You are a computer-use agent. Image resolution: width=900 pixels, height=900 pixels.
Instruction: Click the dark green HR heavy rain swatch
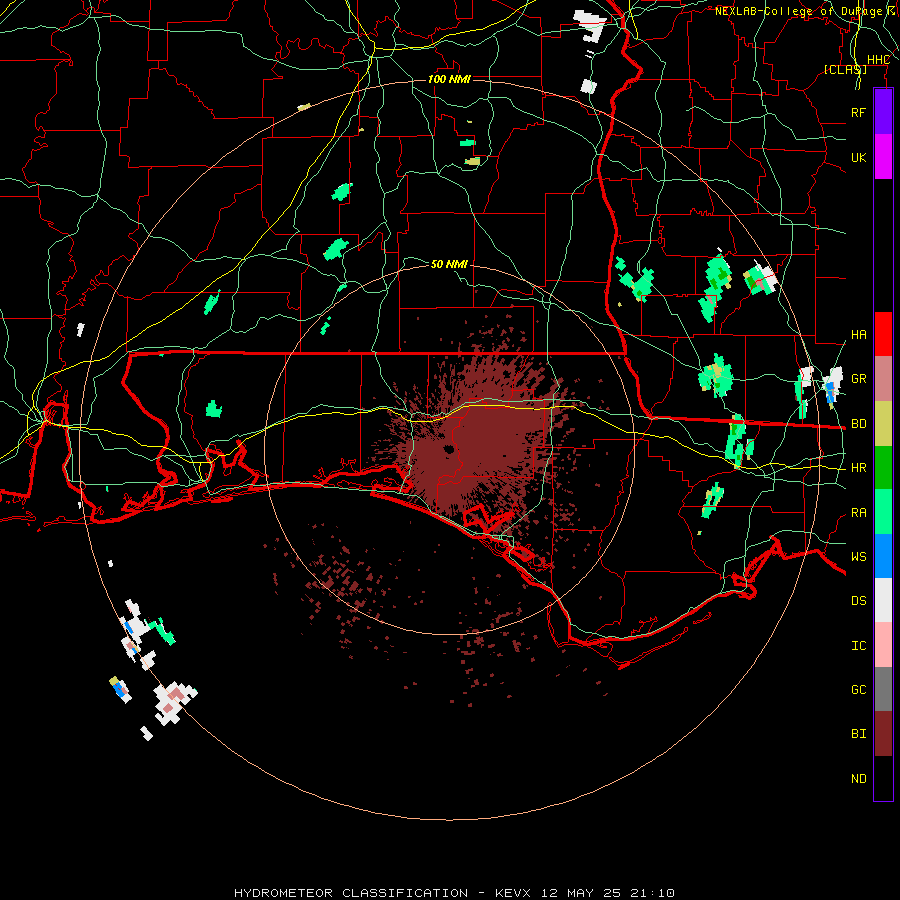tap(883, 467)
